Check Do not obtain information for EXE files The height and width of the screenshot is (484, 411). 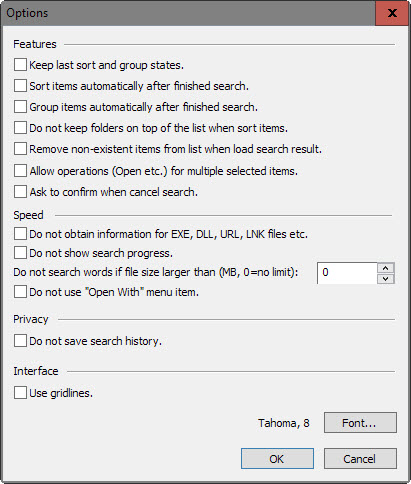coord(20,234)
